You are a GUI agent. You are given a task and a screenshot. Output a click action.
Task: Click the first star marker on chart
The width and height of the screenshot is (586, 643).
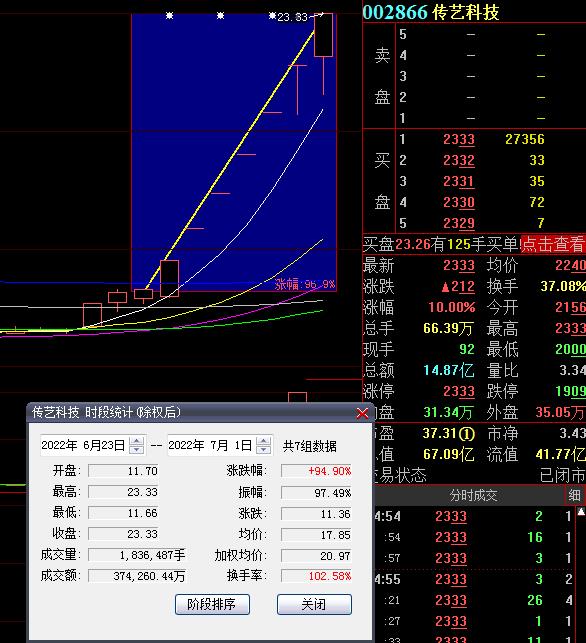169,16
